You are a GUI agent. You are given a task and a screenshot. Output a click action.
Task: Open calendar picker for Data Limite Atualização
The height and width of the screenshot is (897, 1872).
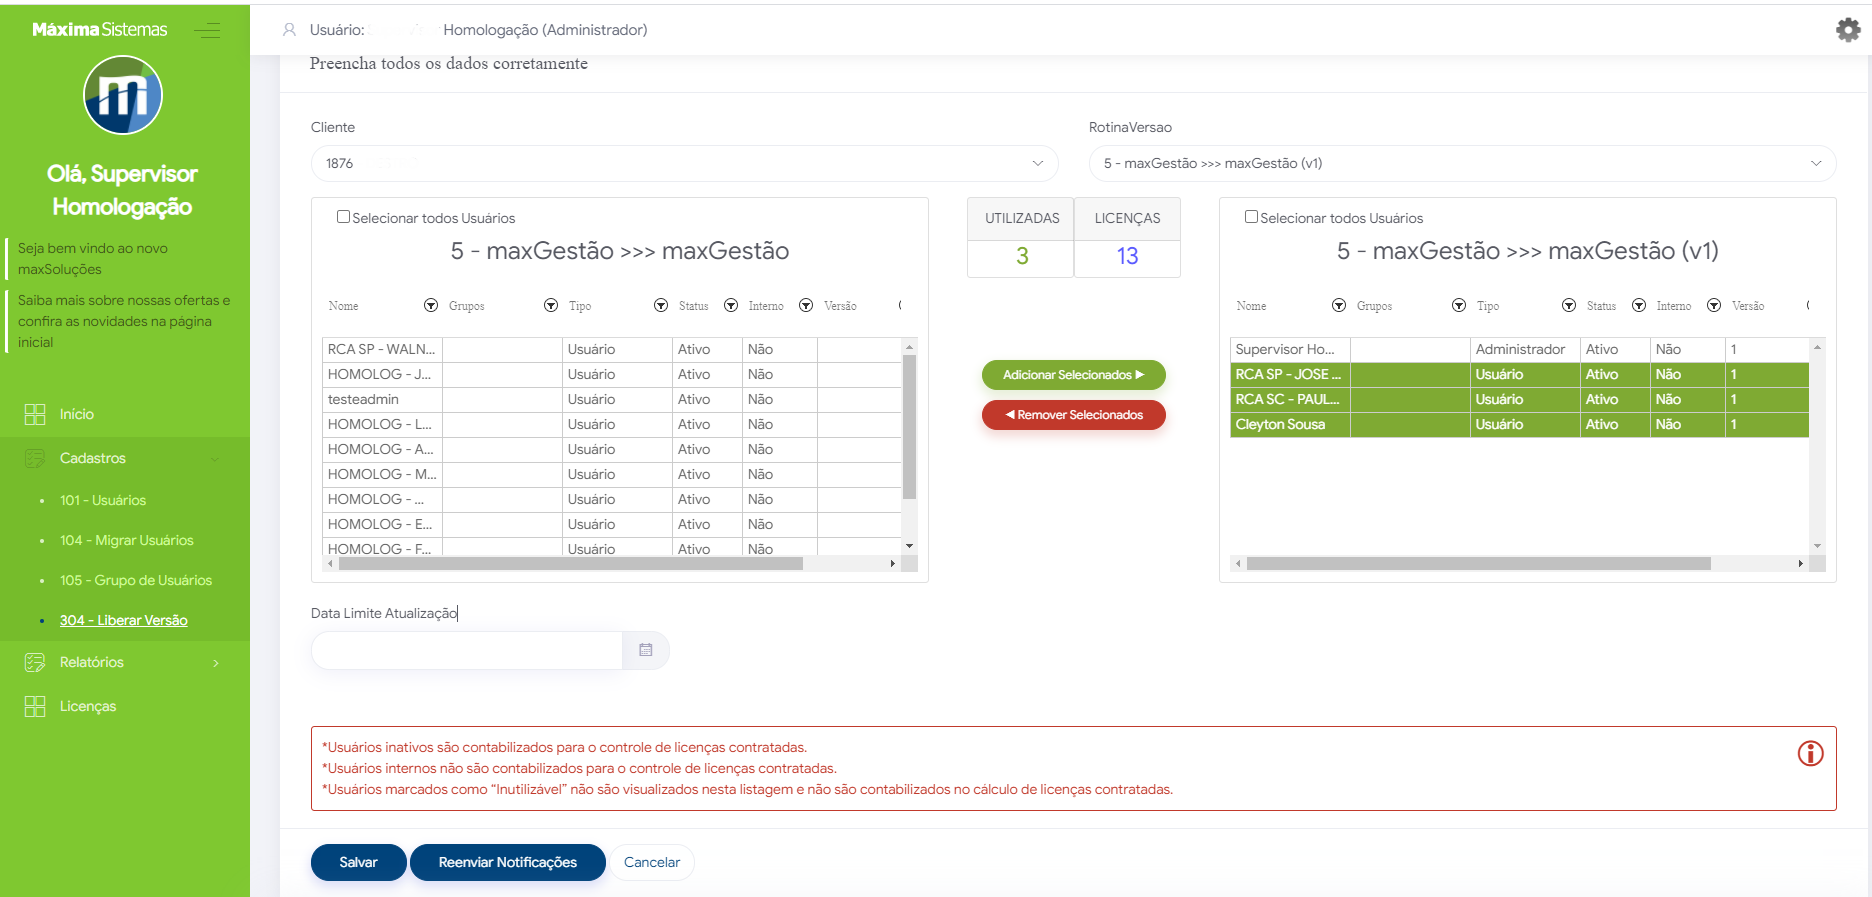pos(645,650)
